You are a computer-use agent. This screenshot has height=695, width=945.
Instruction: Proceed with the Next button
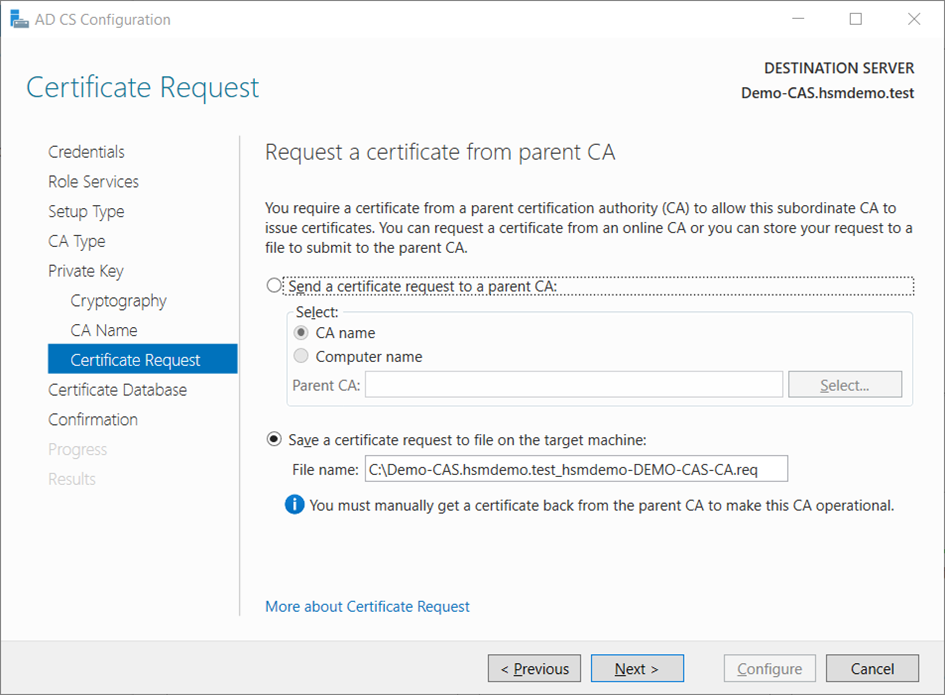[637, 669]
